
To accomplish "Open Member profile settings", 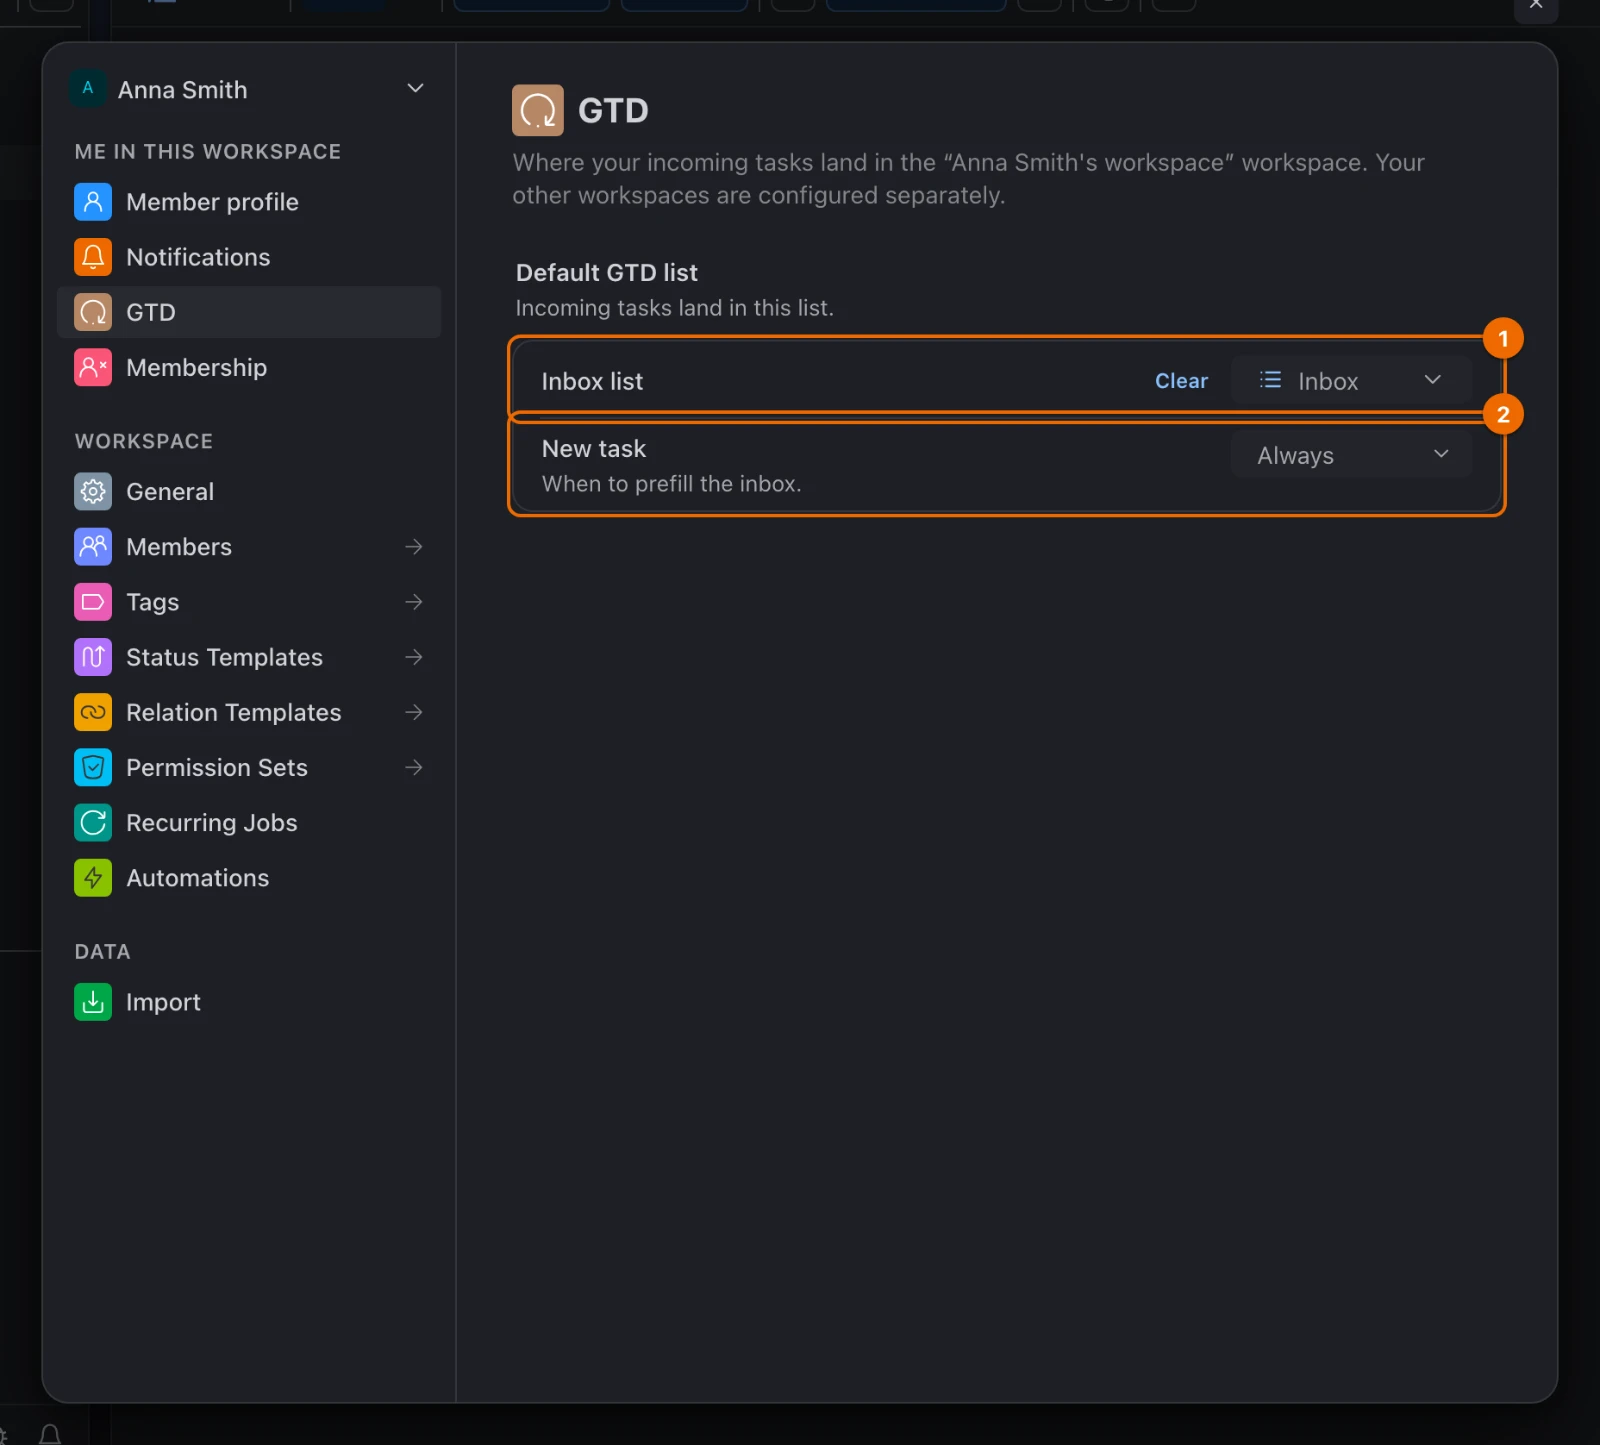I will (x=249, y=202).
